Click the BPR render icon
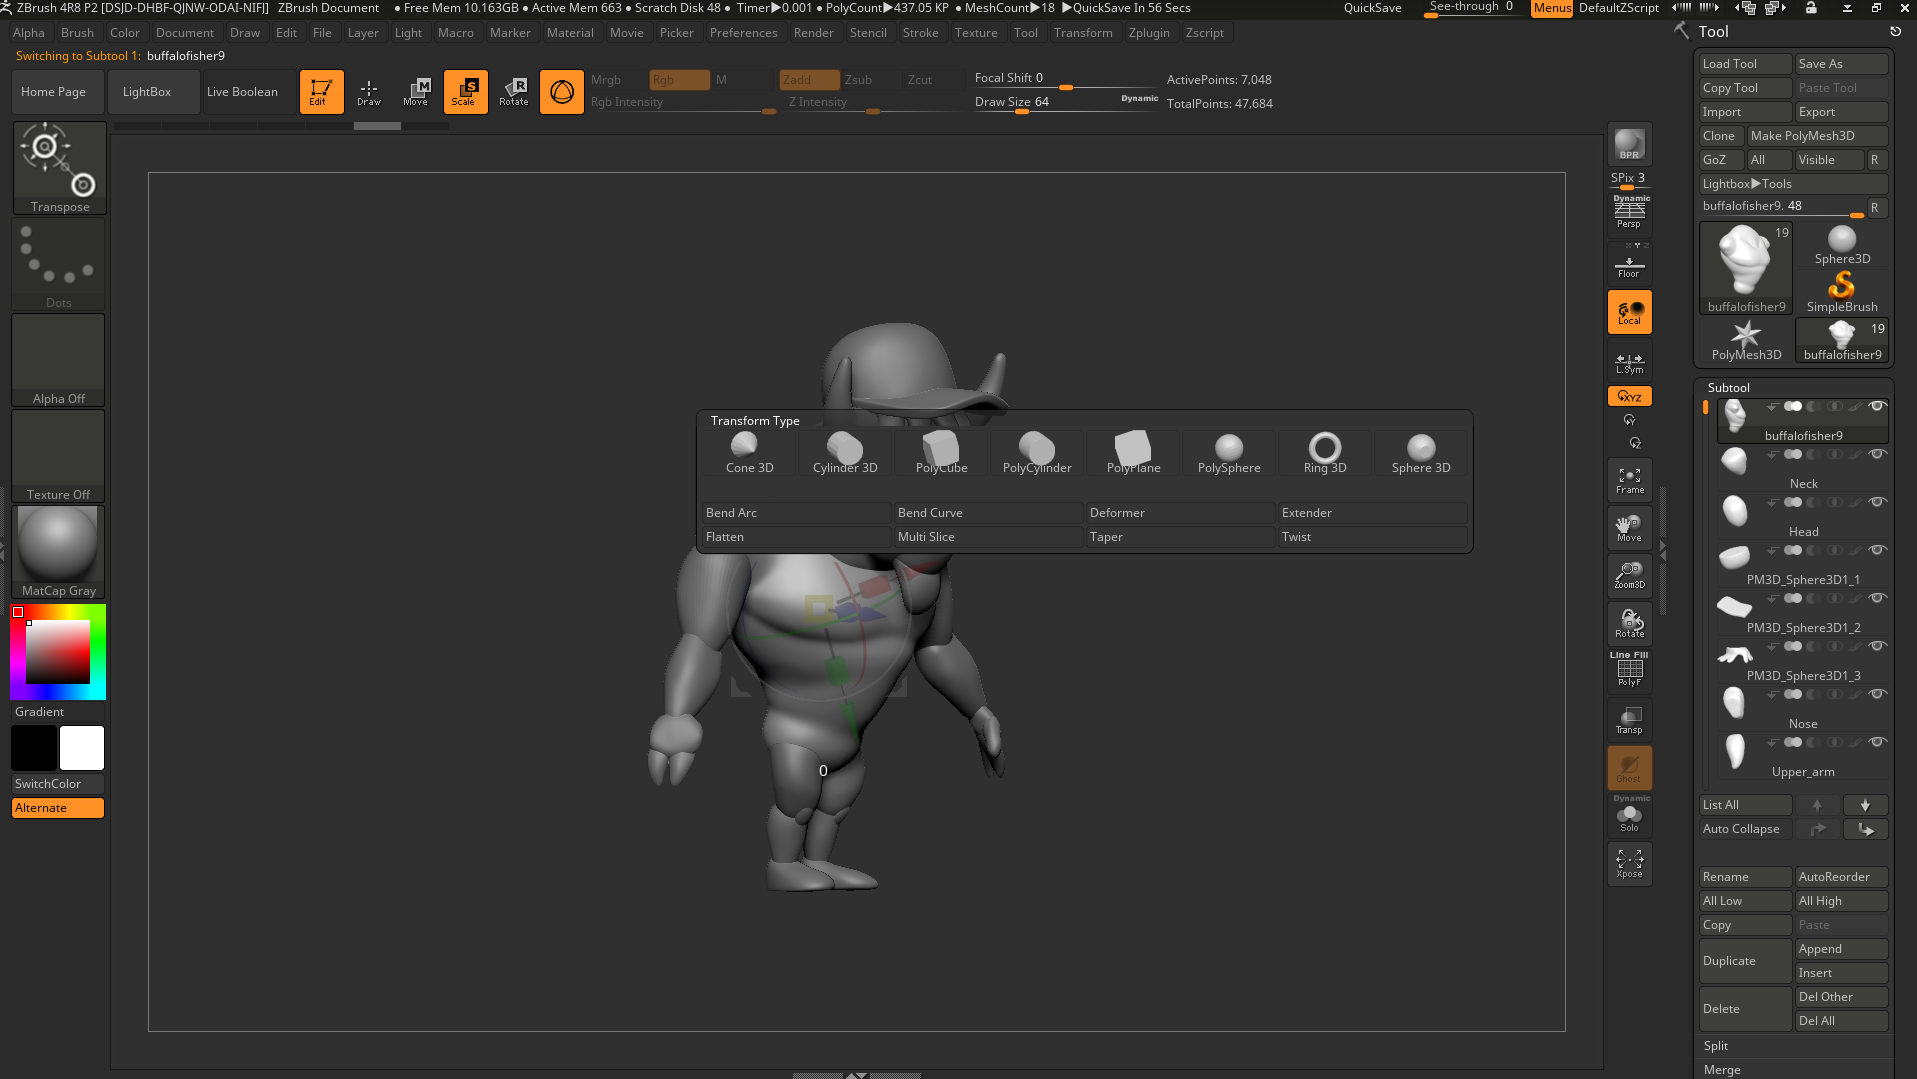This screenshot has width=1917, height=1079. coord(1629,145)
